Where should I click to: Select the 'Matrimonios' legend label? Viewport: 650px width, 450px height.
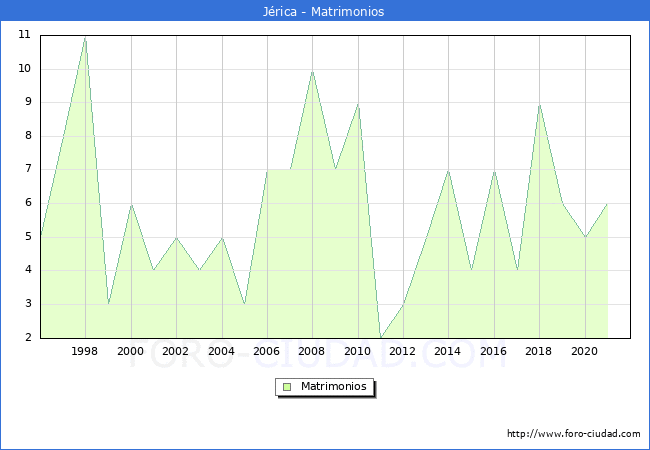(x=334, y=386)
